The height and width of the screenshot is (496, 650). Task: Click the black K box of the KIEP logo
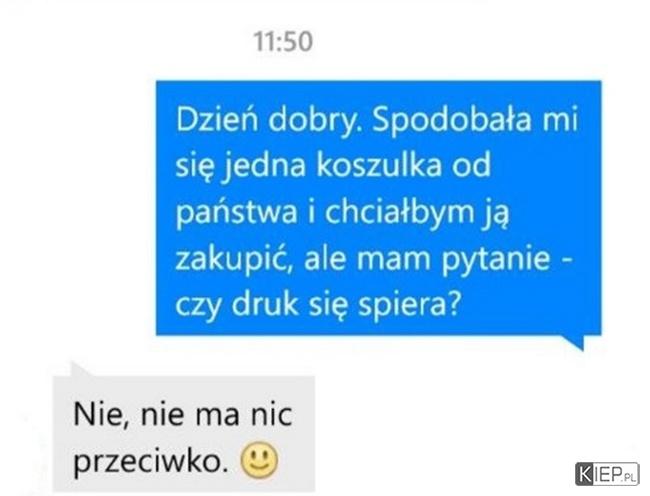[x=585, y=474]
